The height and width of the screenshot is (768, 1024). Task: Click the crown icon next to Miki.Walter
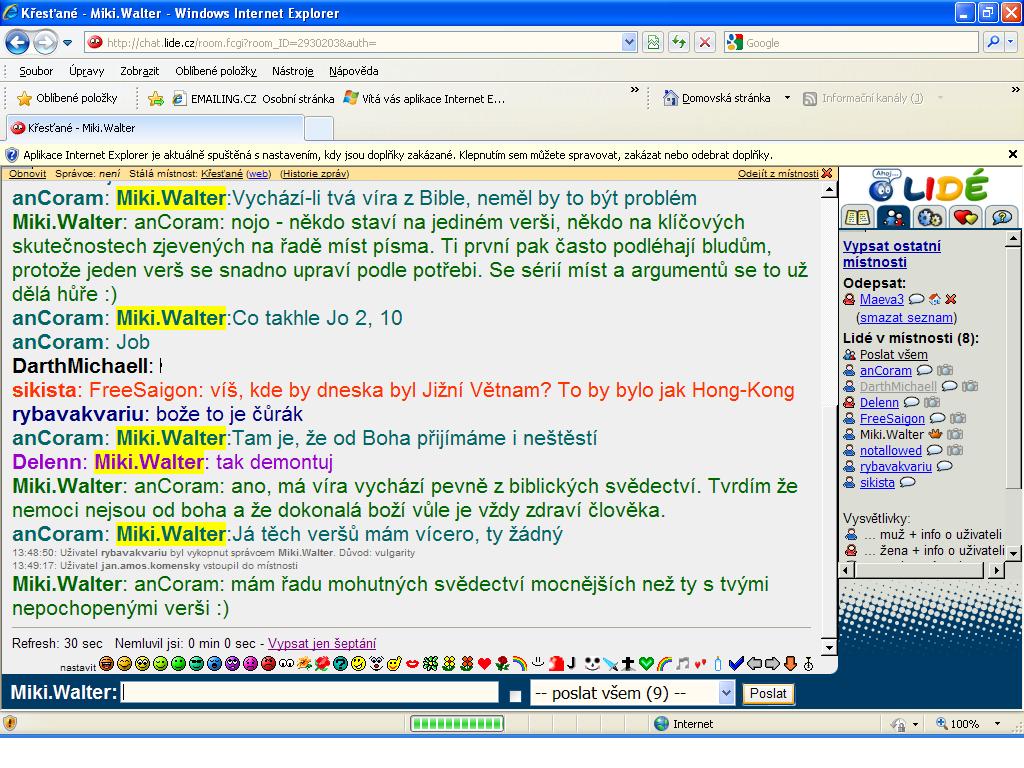[935, 434]
